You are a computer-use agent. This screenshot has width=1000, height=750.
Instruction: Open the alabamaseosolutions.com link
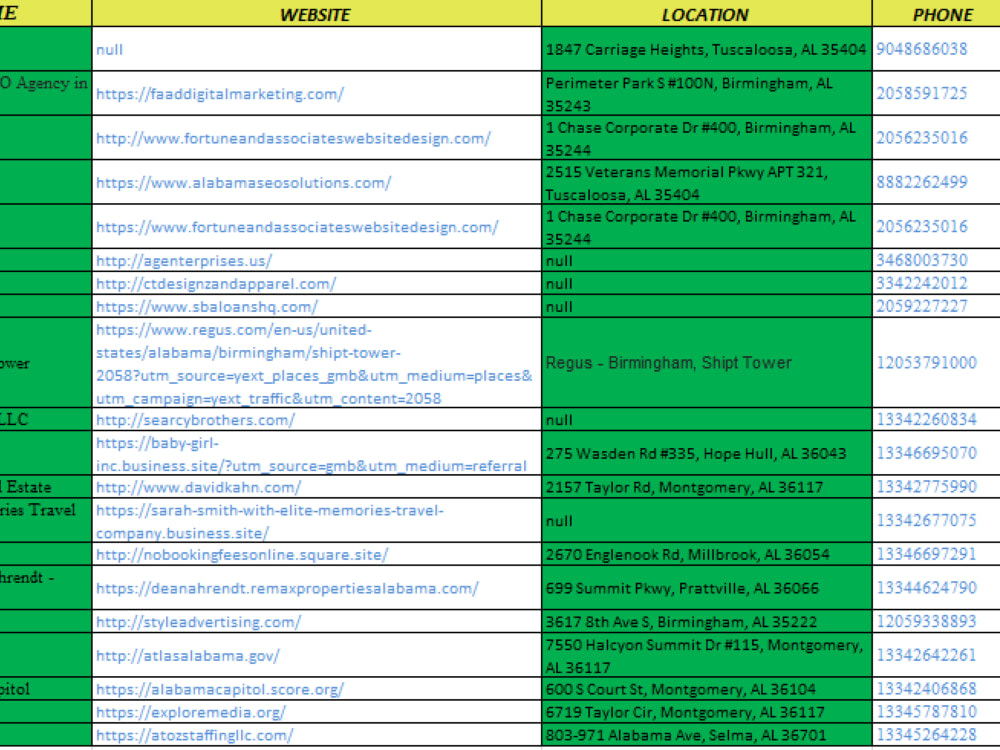(244, 183)
